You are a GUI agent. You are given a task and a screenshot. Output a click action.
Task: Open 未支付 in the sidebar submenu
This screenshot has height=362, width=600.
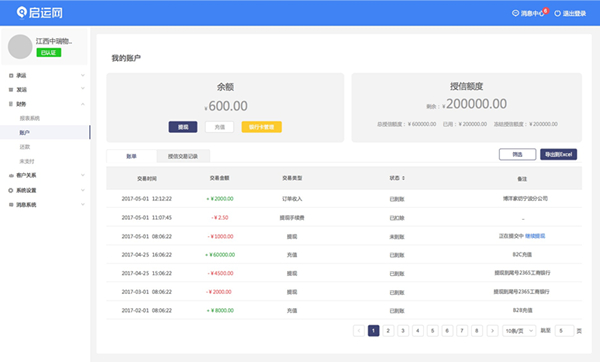click(27, 161)
